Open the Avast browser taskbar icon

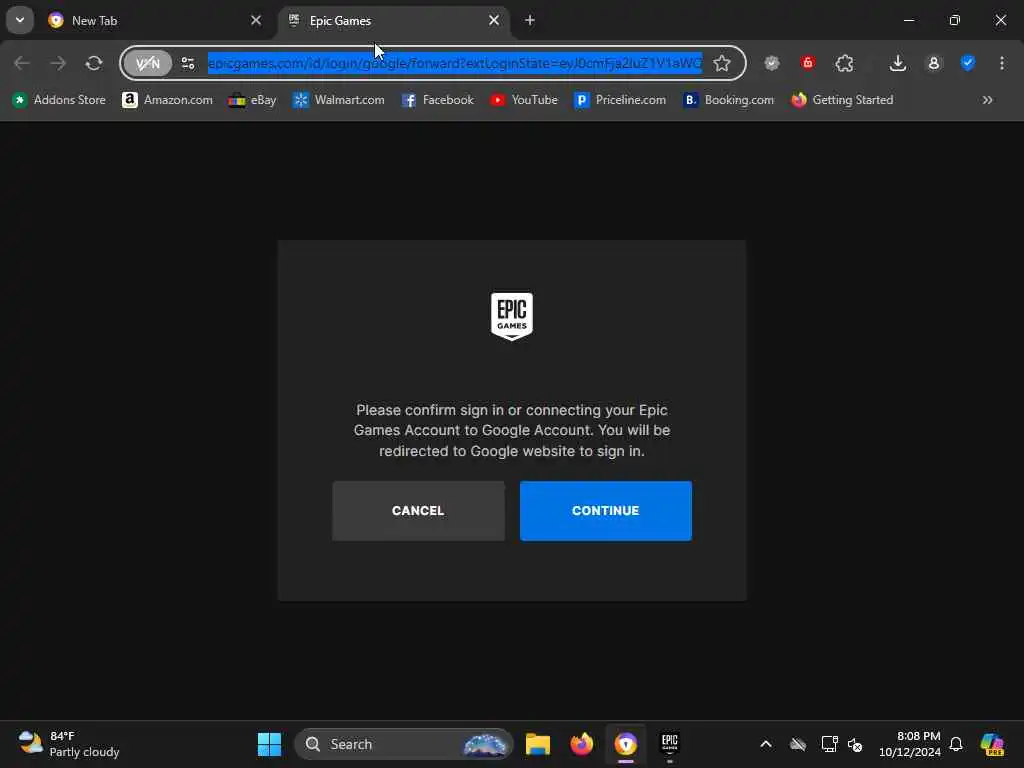click(x=626, y=744)
